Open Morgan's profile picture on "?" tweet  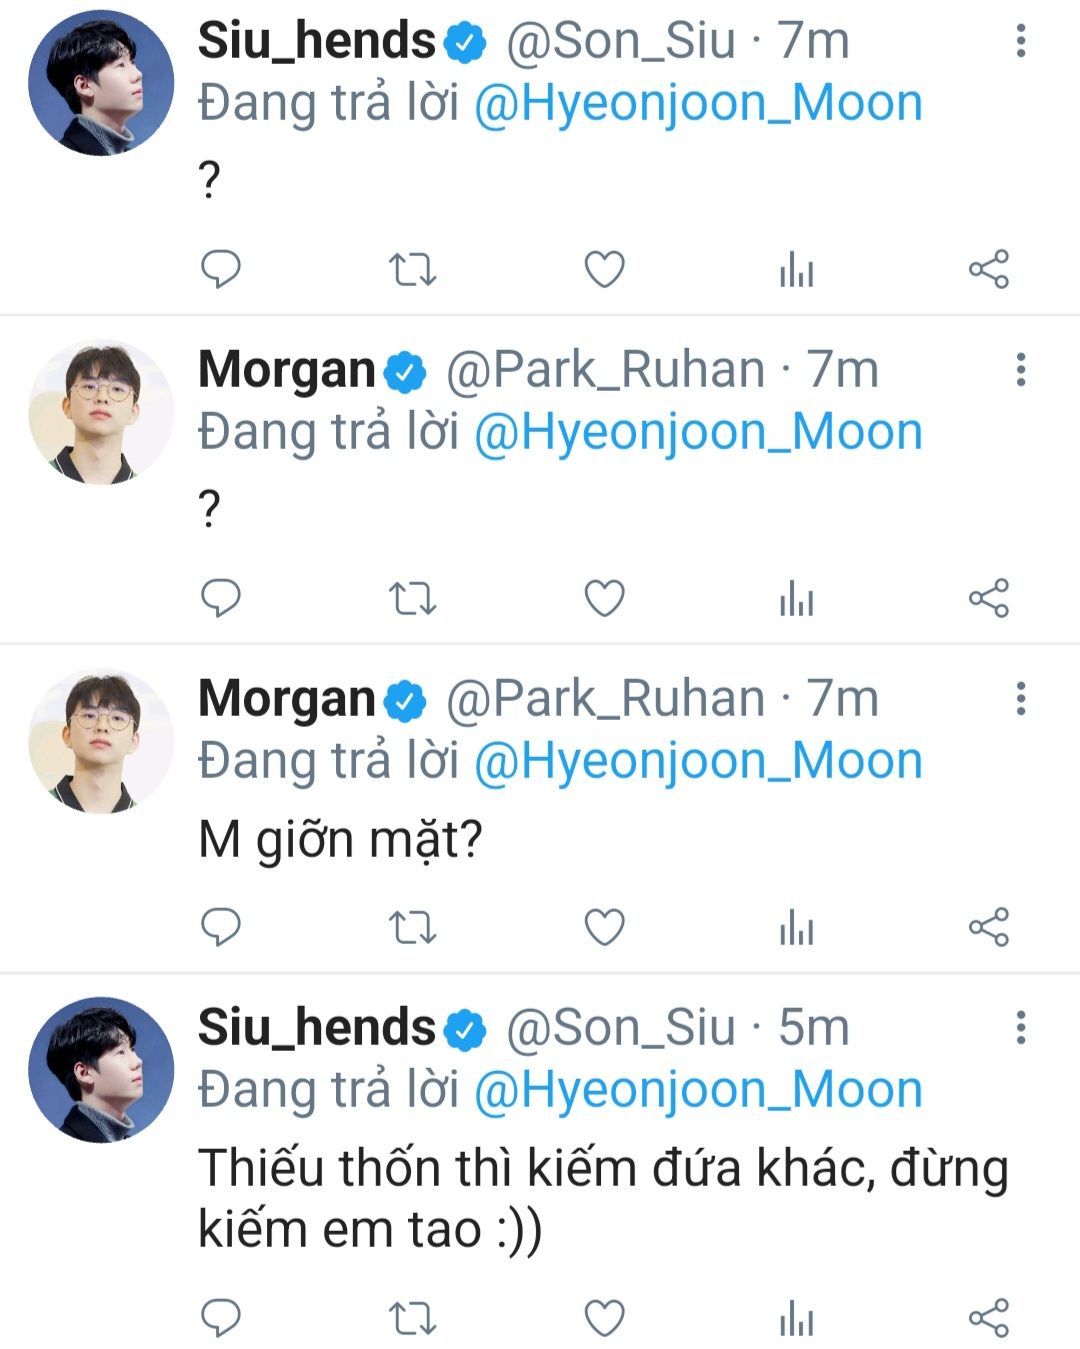100,412
